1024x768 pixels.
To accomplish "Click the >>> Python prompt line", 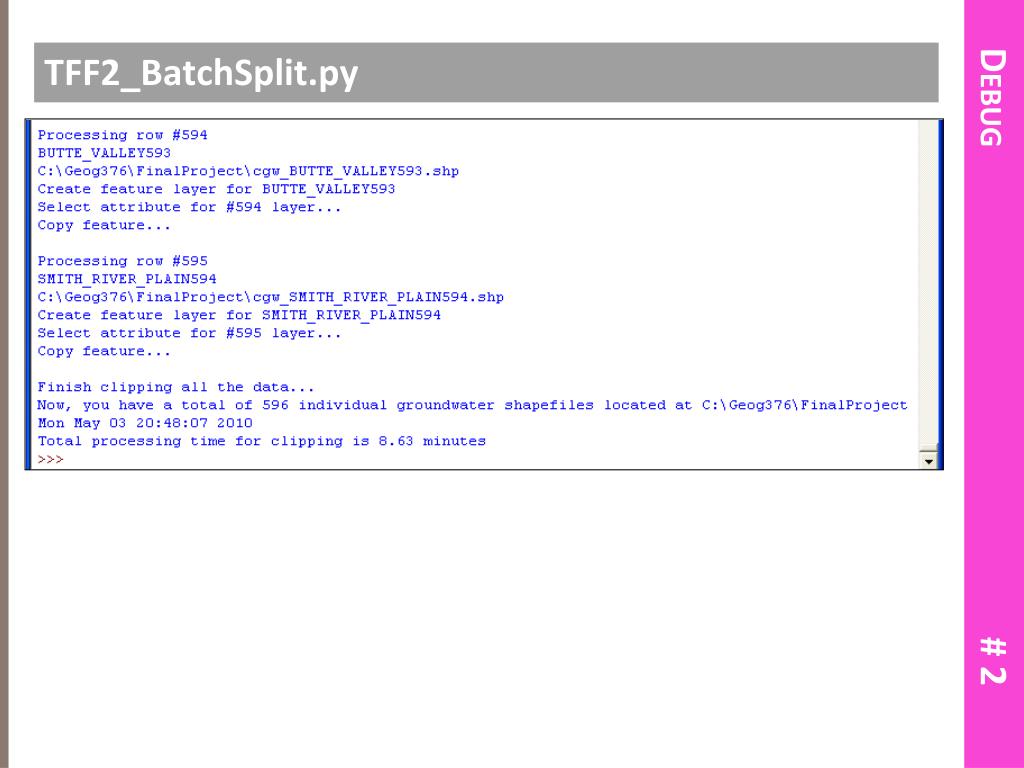I will pos(50,460).
